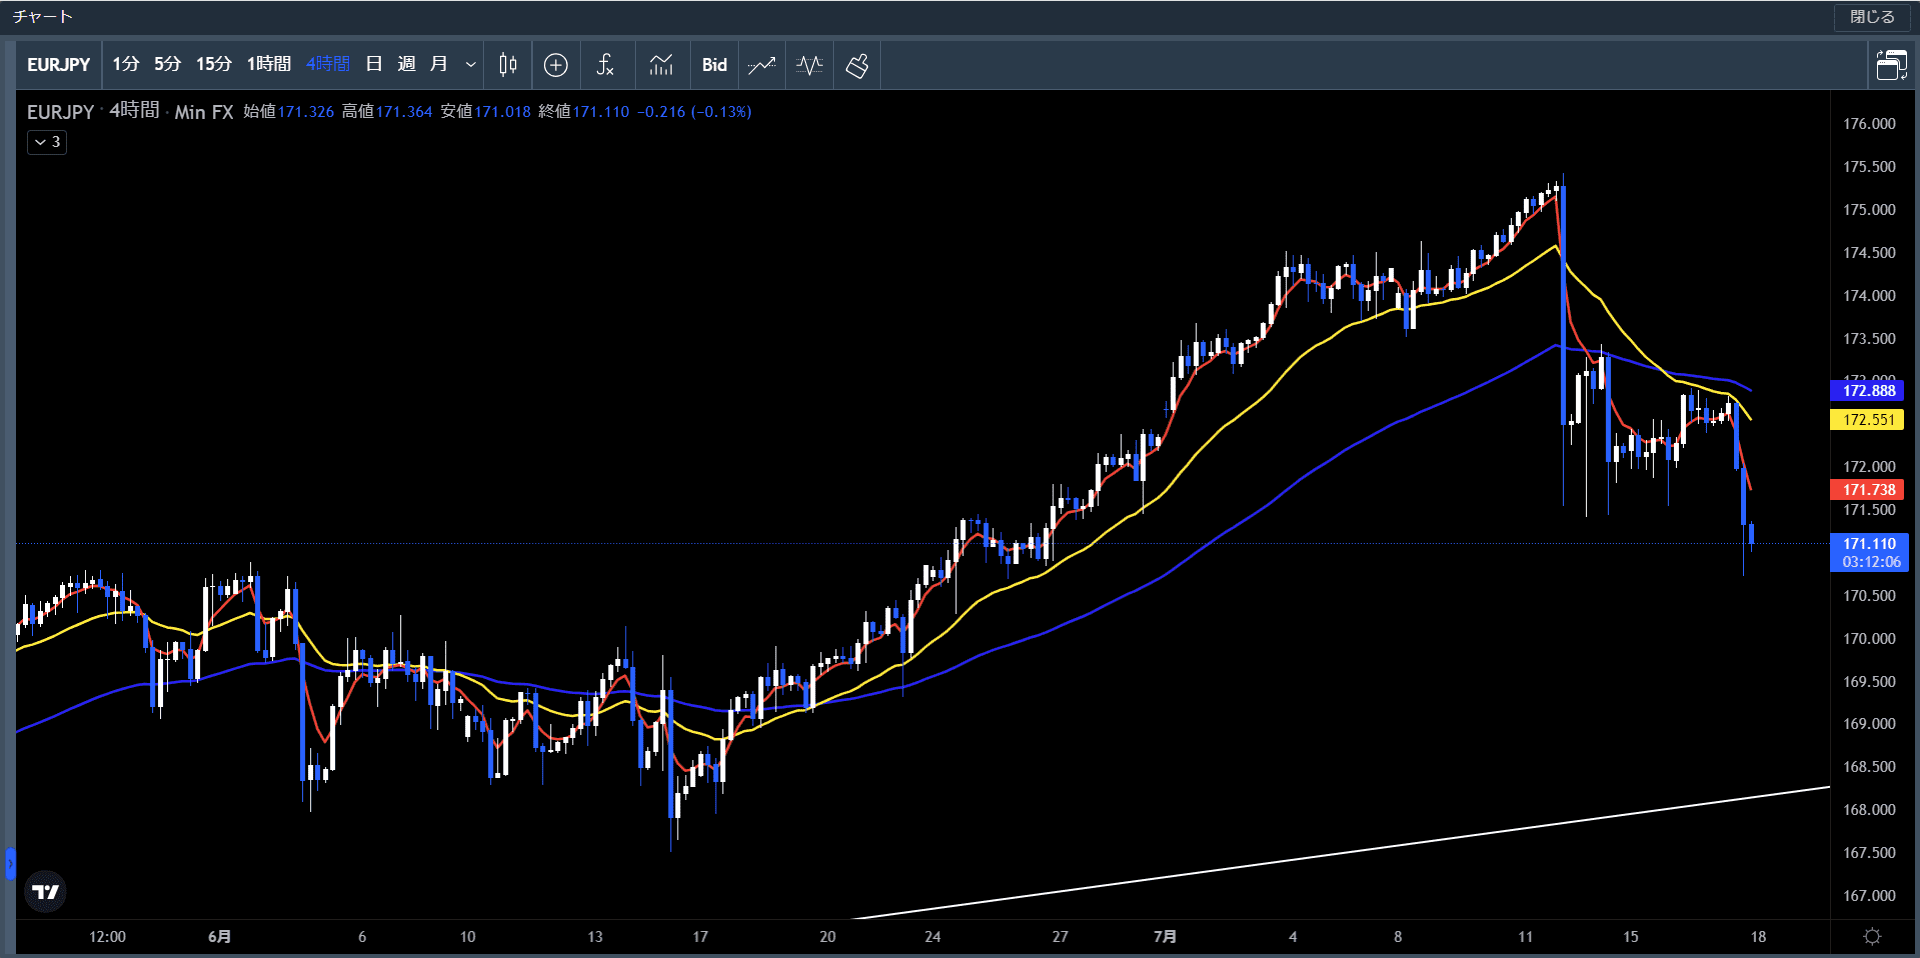Click the チャート window title
This screenshot has width=1920, height=958.
(x=43, y=17)
